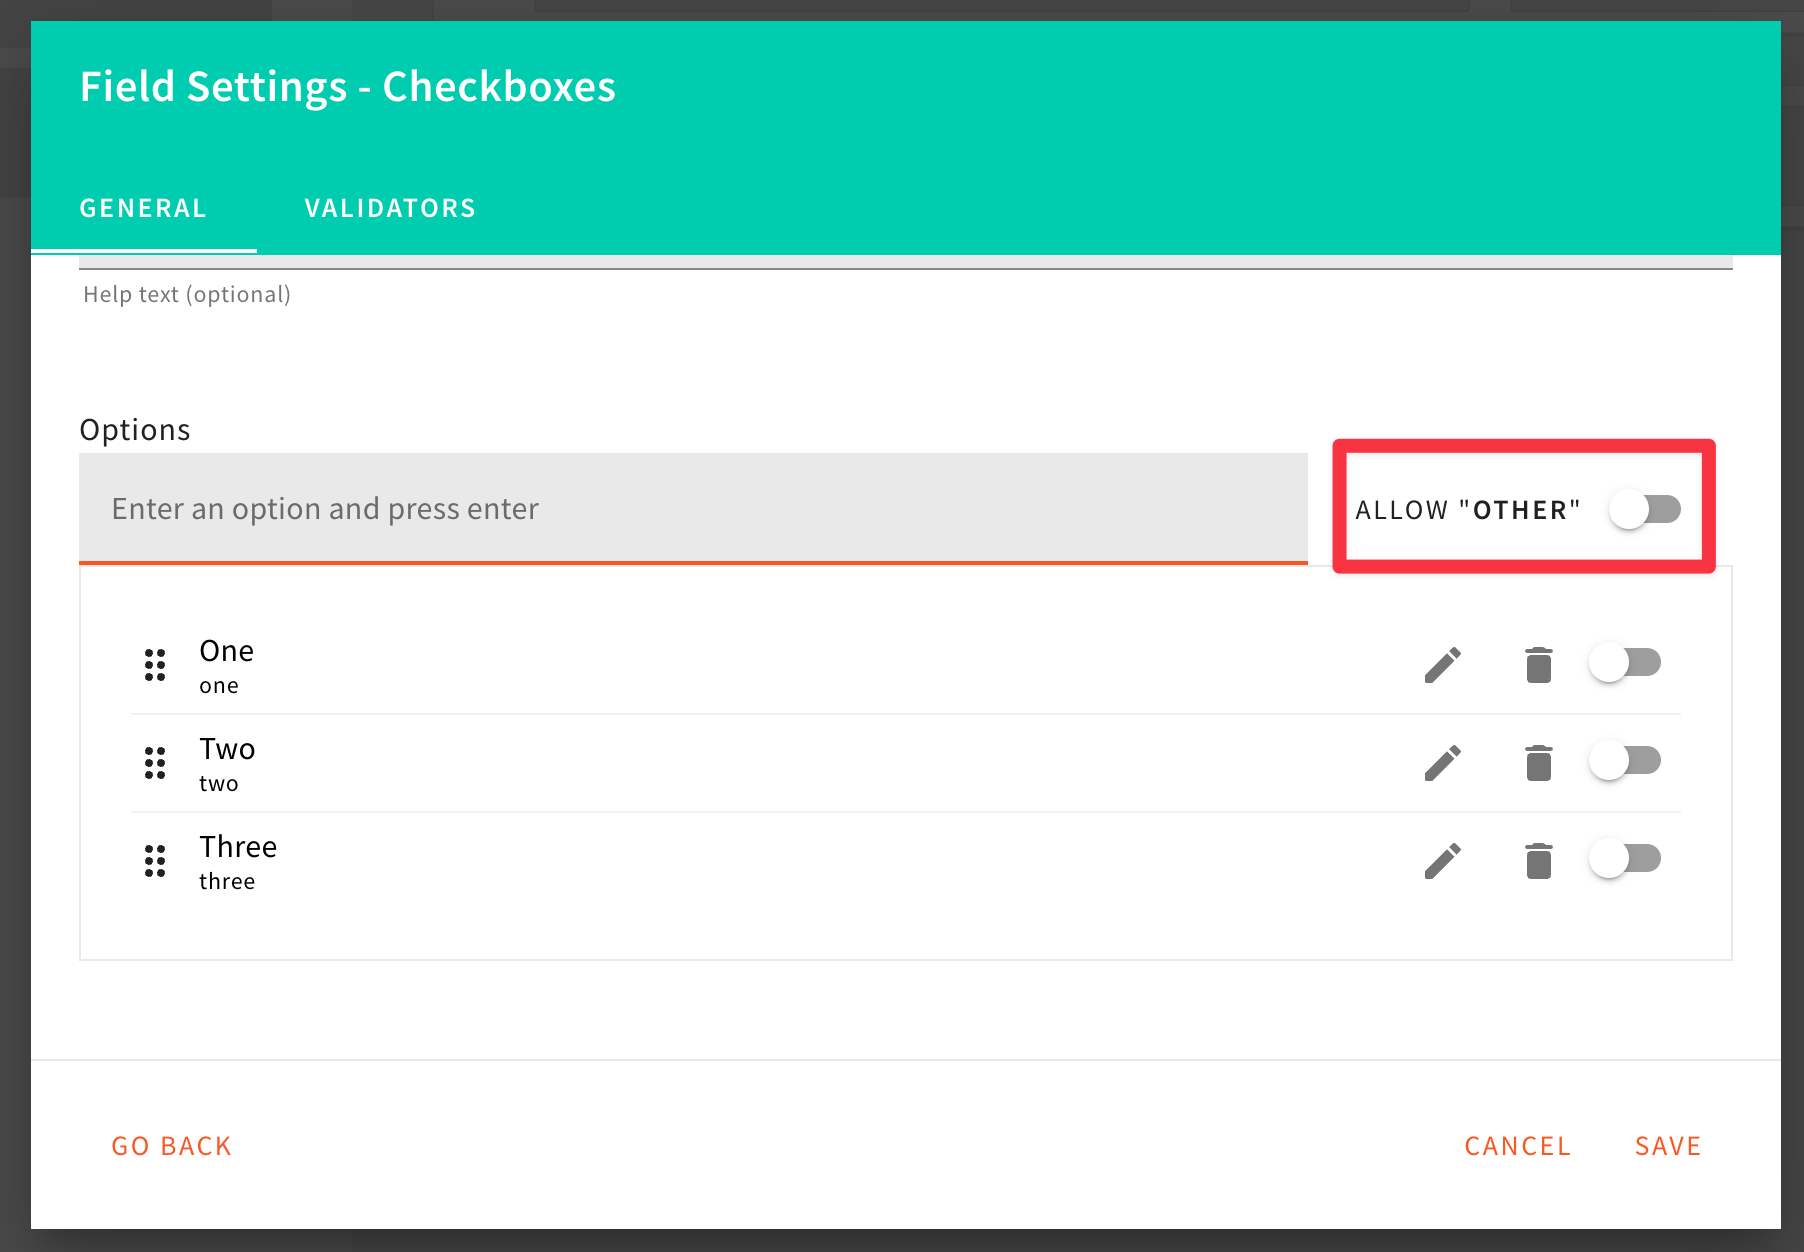Image resolution: width=1804 pixels, height=1252 pixels.
Task: Enable the ALLOW "OTHER" toggle
Action: [x=1643, y=509]
